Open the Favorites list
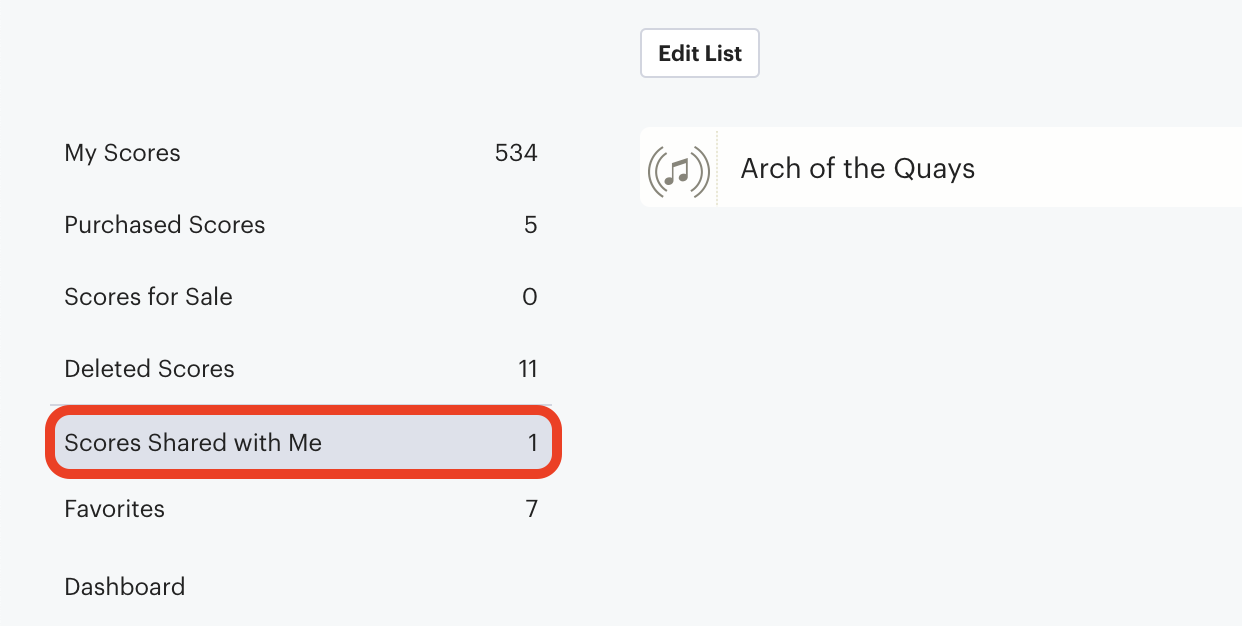The height and width of the screenshot is (626, 1242). [x=300, y=509]
